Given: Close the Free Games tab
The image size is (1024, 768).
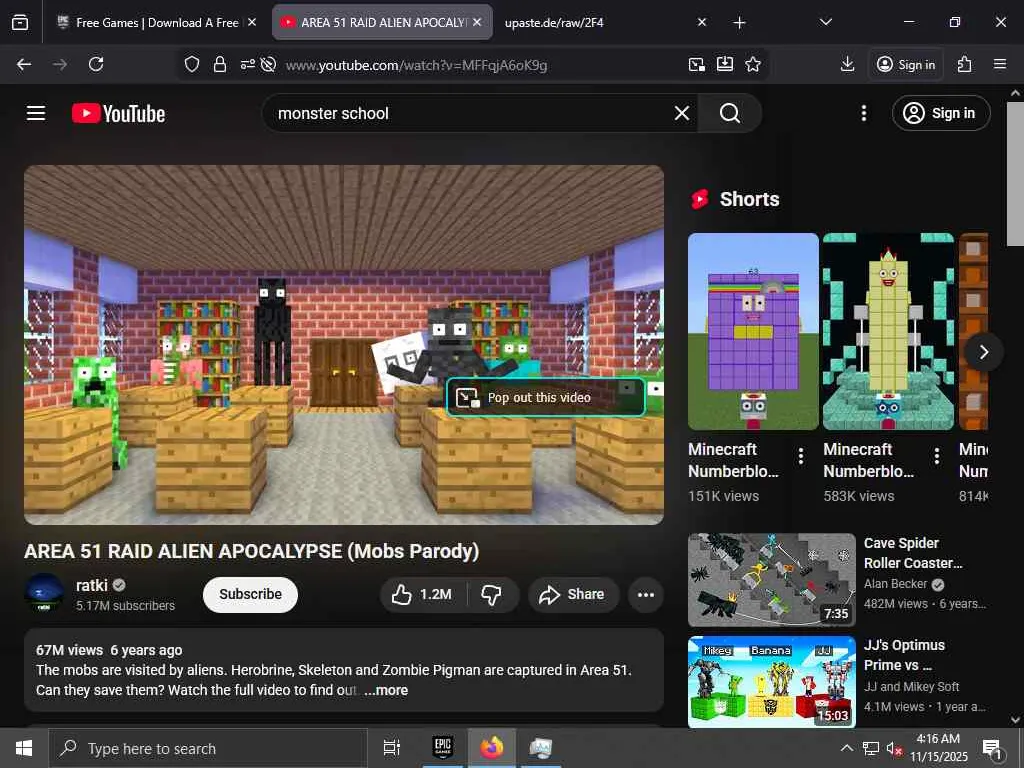Looking at the screenshot, I should (252, 22).
